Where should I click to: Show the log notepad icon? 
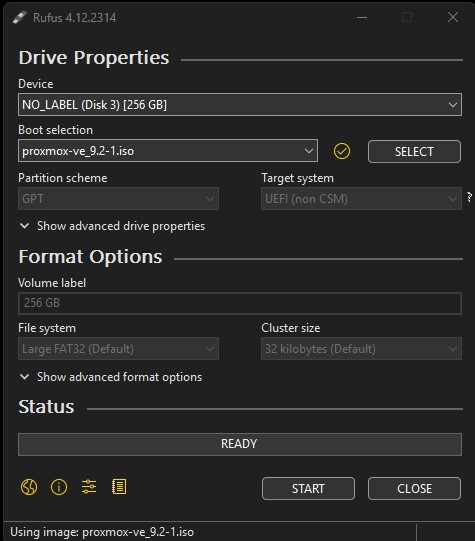(x=119, y=487)
